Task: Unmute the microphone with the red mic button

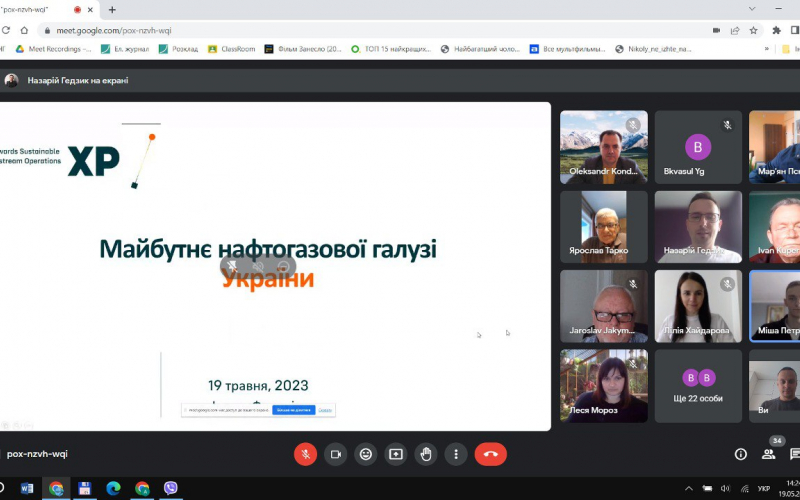Action: click(x=305, y=454)
